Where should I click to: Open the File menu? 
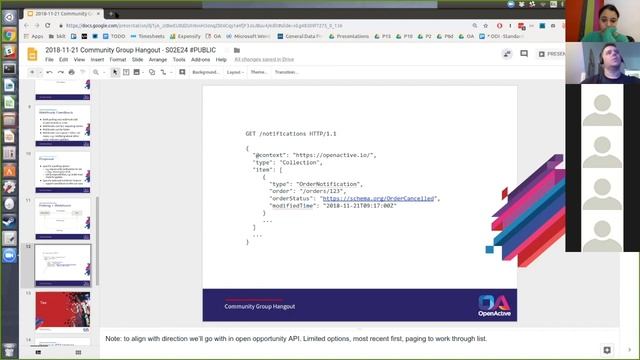[49, 60]
